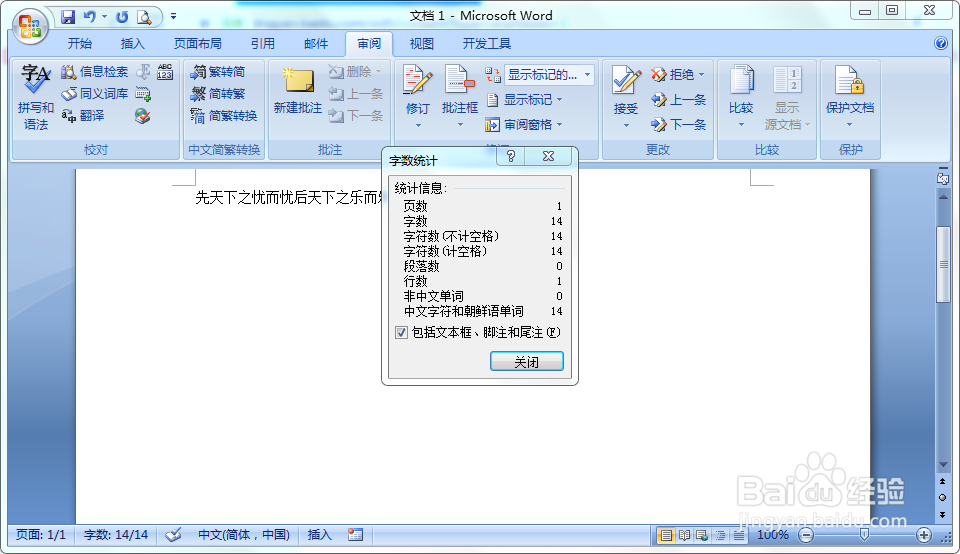Viewport: 960px width, 554px height.
Task: Open the 显示标记的 display for review combo box
Action: click(549, 75)
